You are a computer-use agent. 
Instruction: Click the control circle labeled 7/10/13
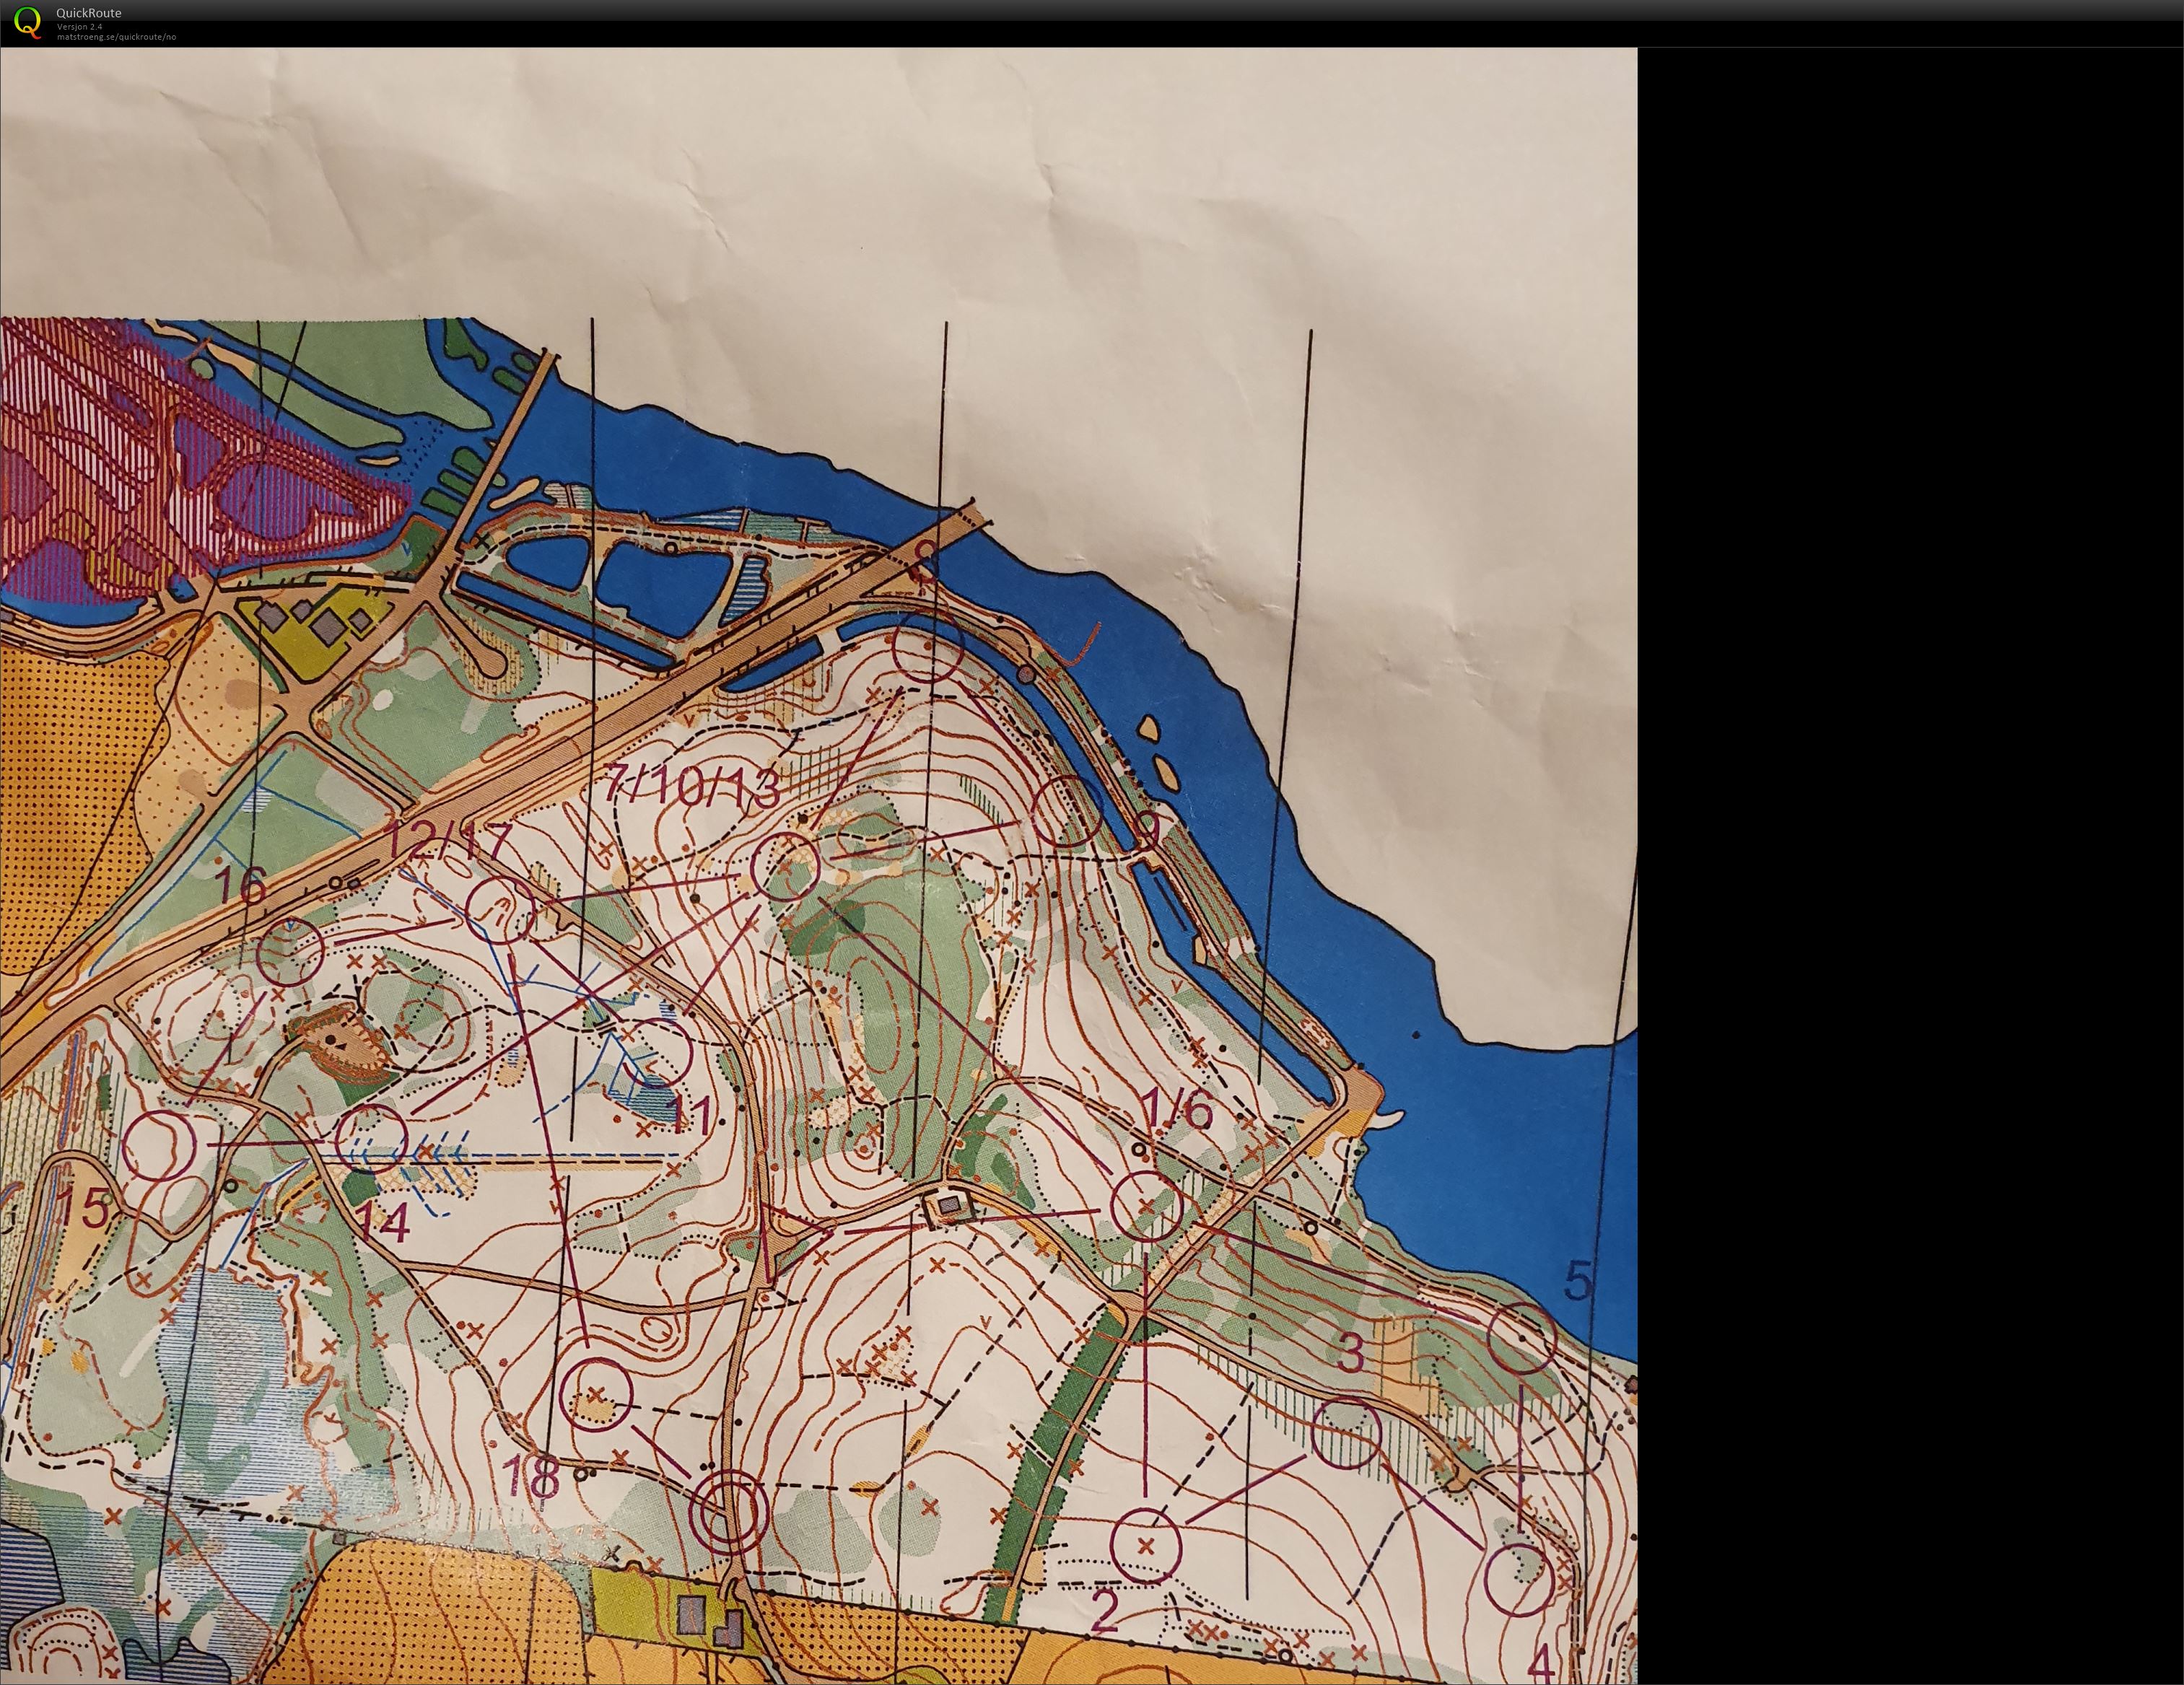786,866
